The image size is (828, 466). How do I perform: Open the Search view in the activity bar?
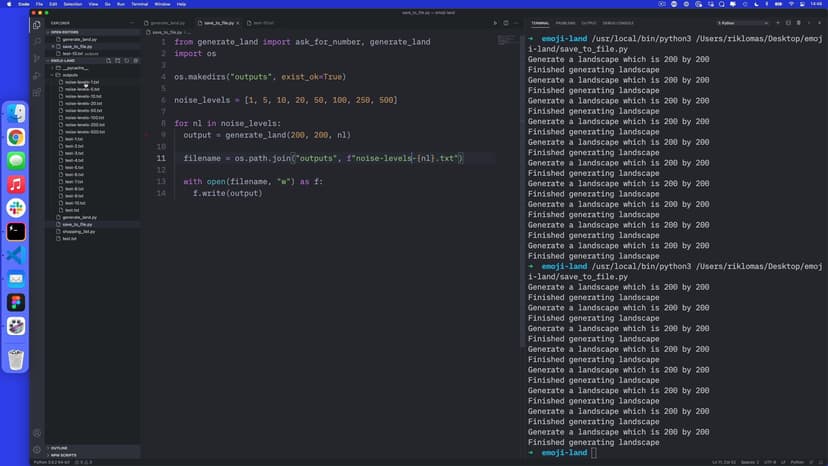[37, 41]
